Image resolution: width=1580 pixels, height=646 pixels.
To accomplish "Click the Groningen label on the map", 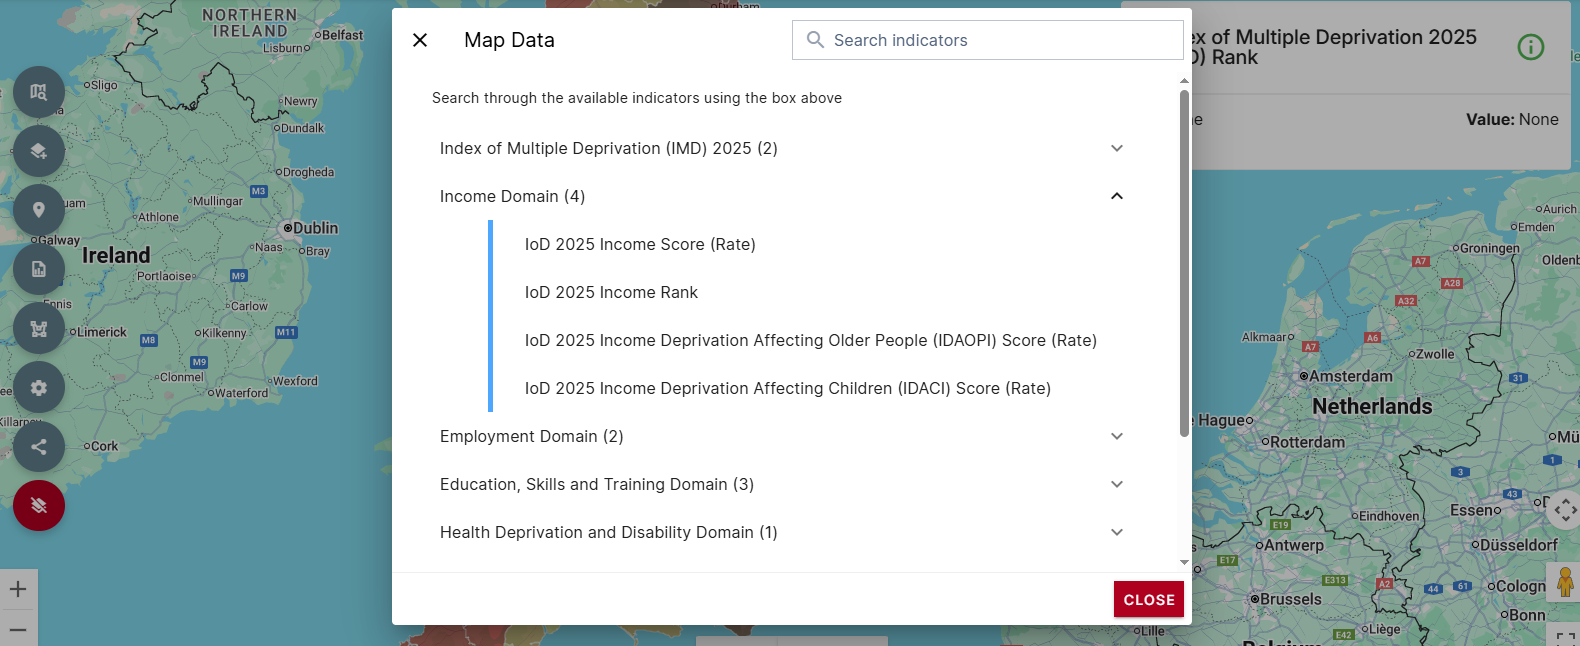I will [1489, 248].
